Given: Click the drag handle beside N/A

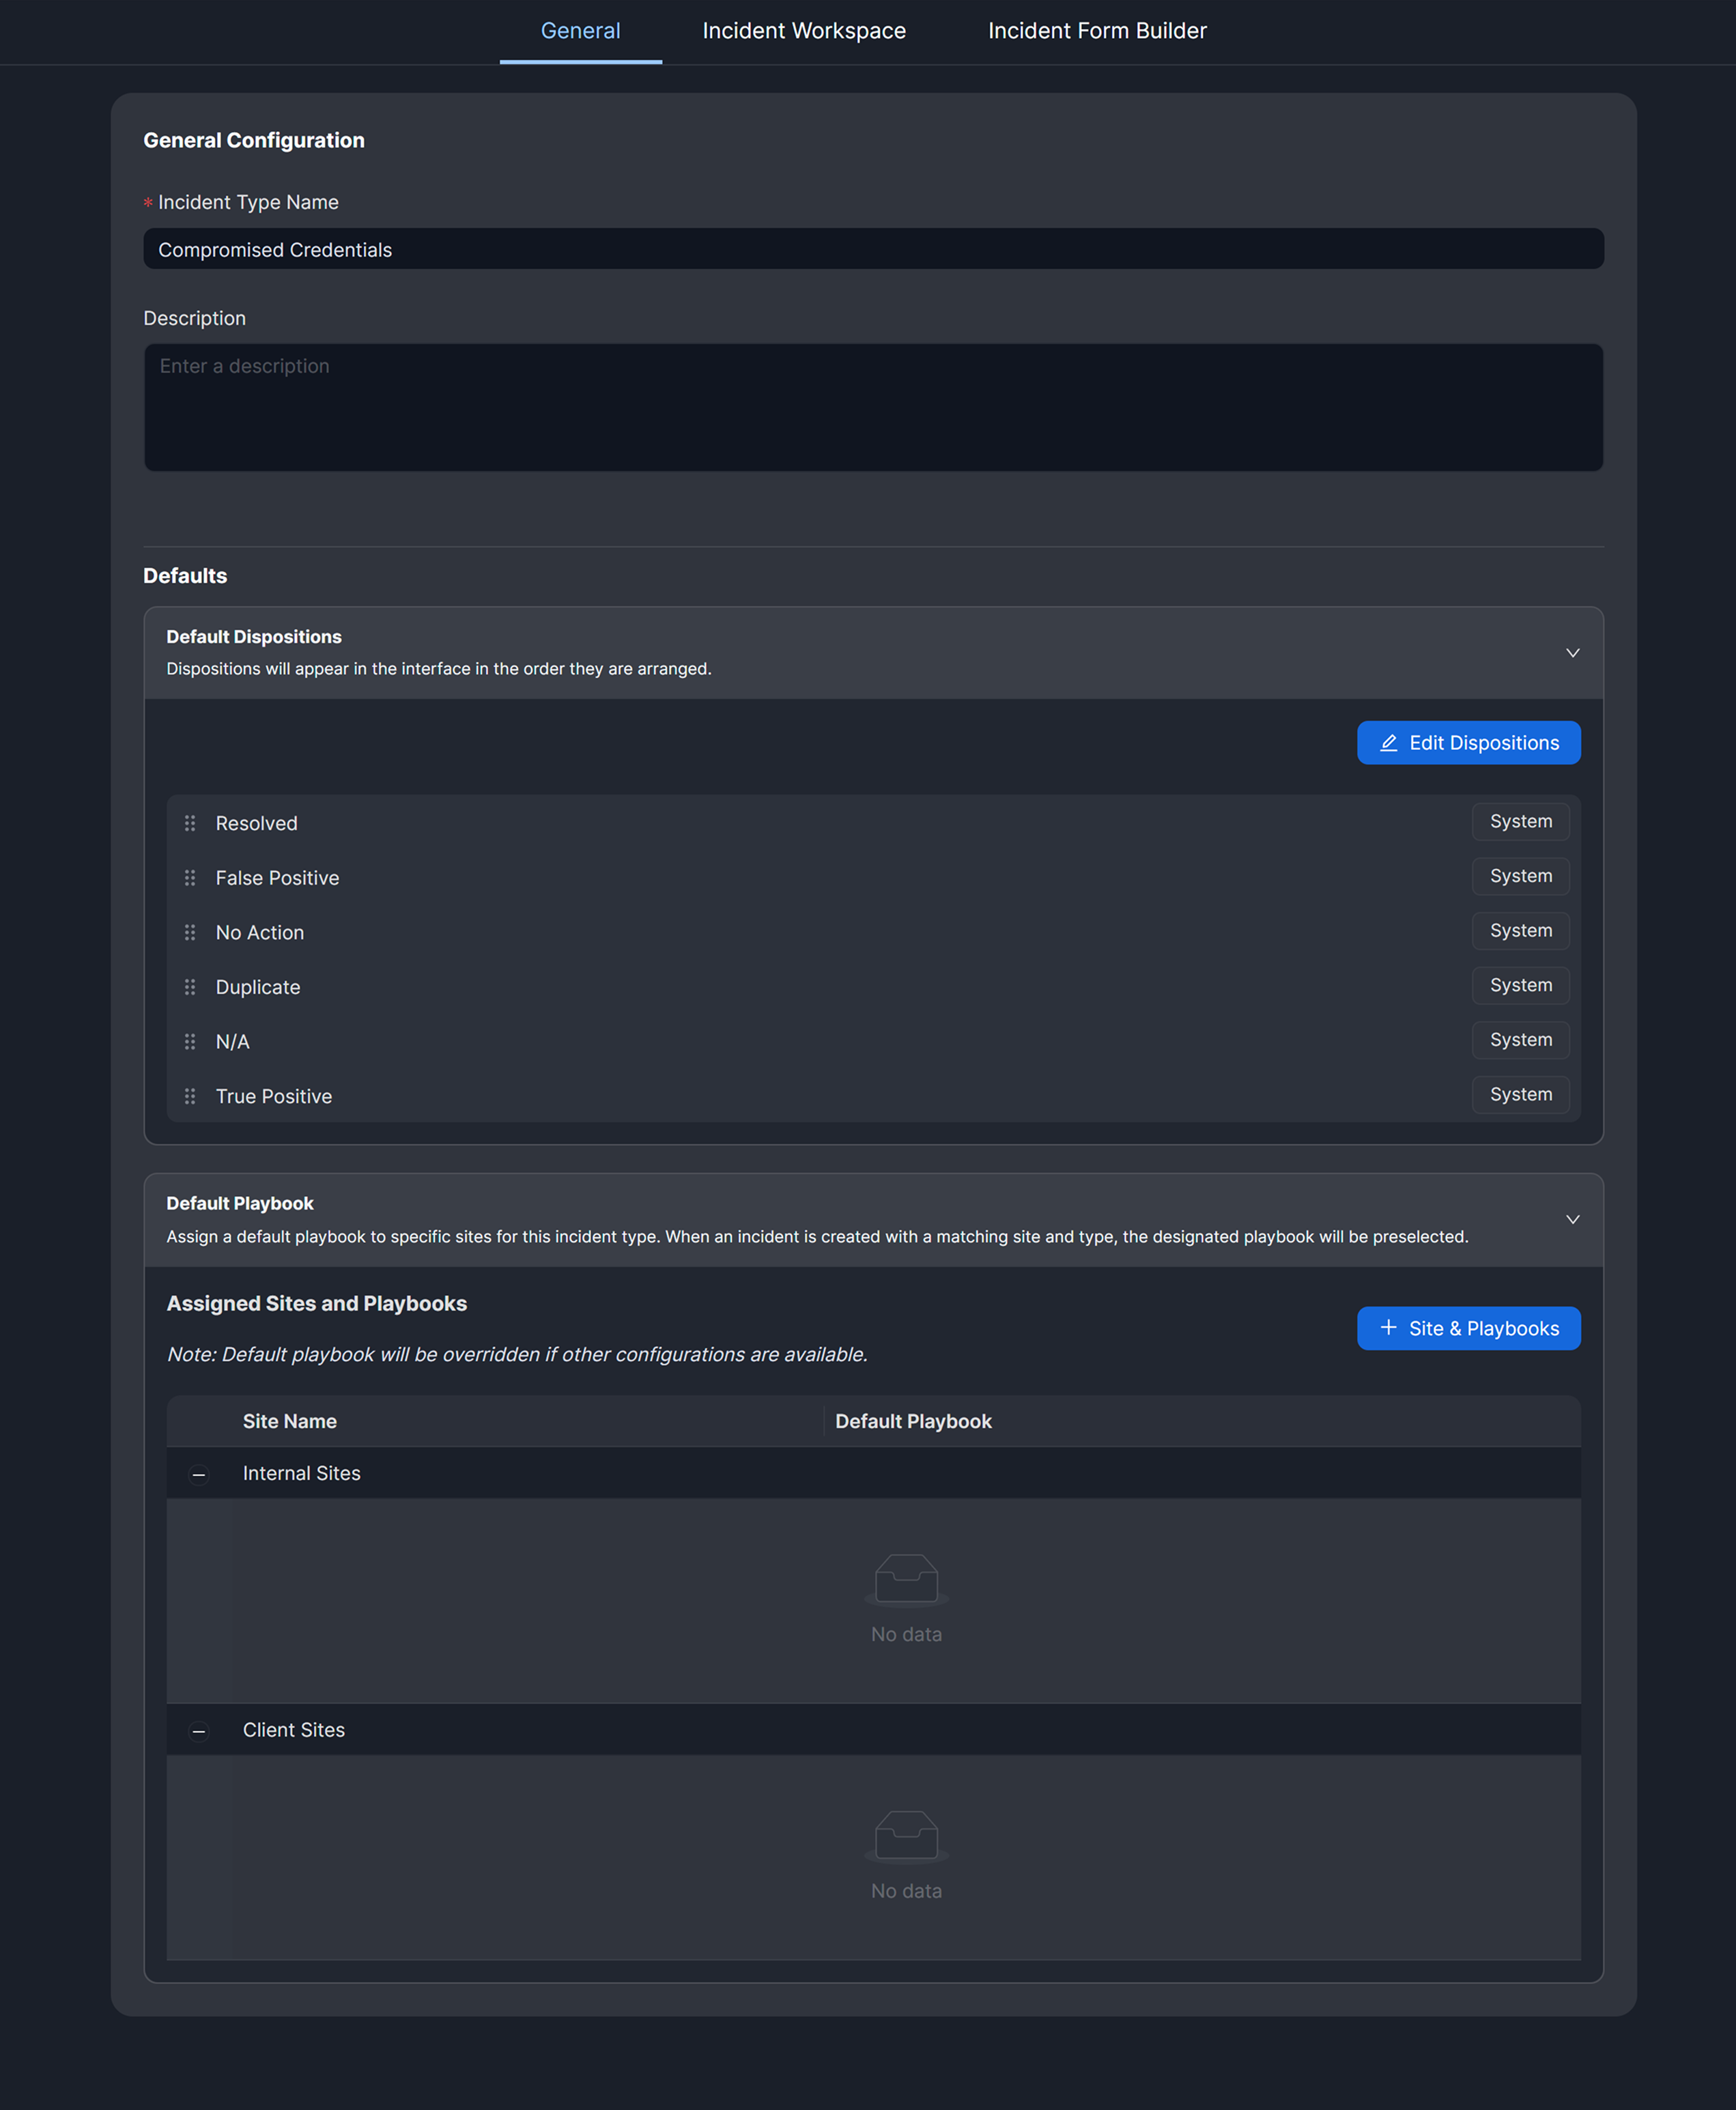Looking at the screenshot, I should (x=190, y=1042).
